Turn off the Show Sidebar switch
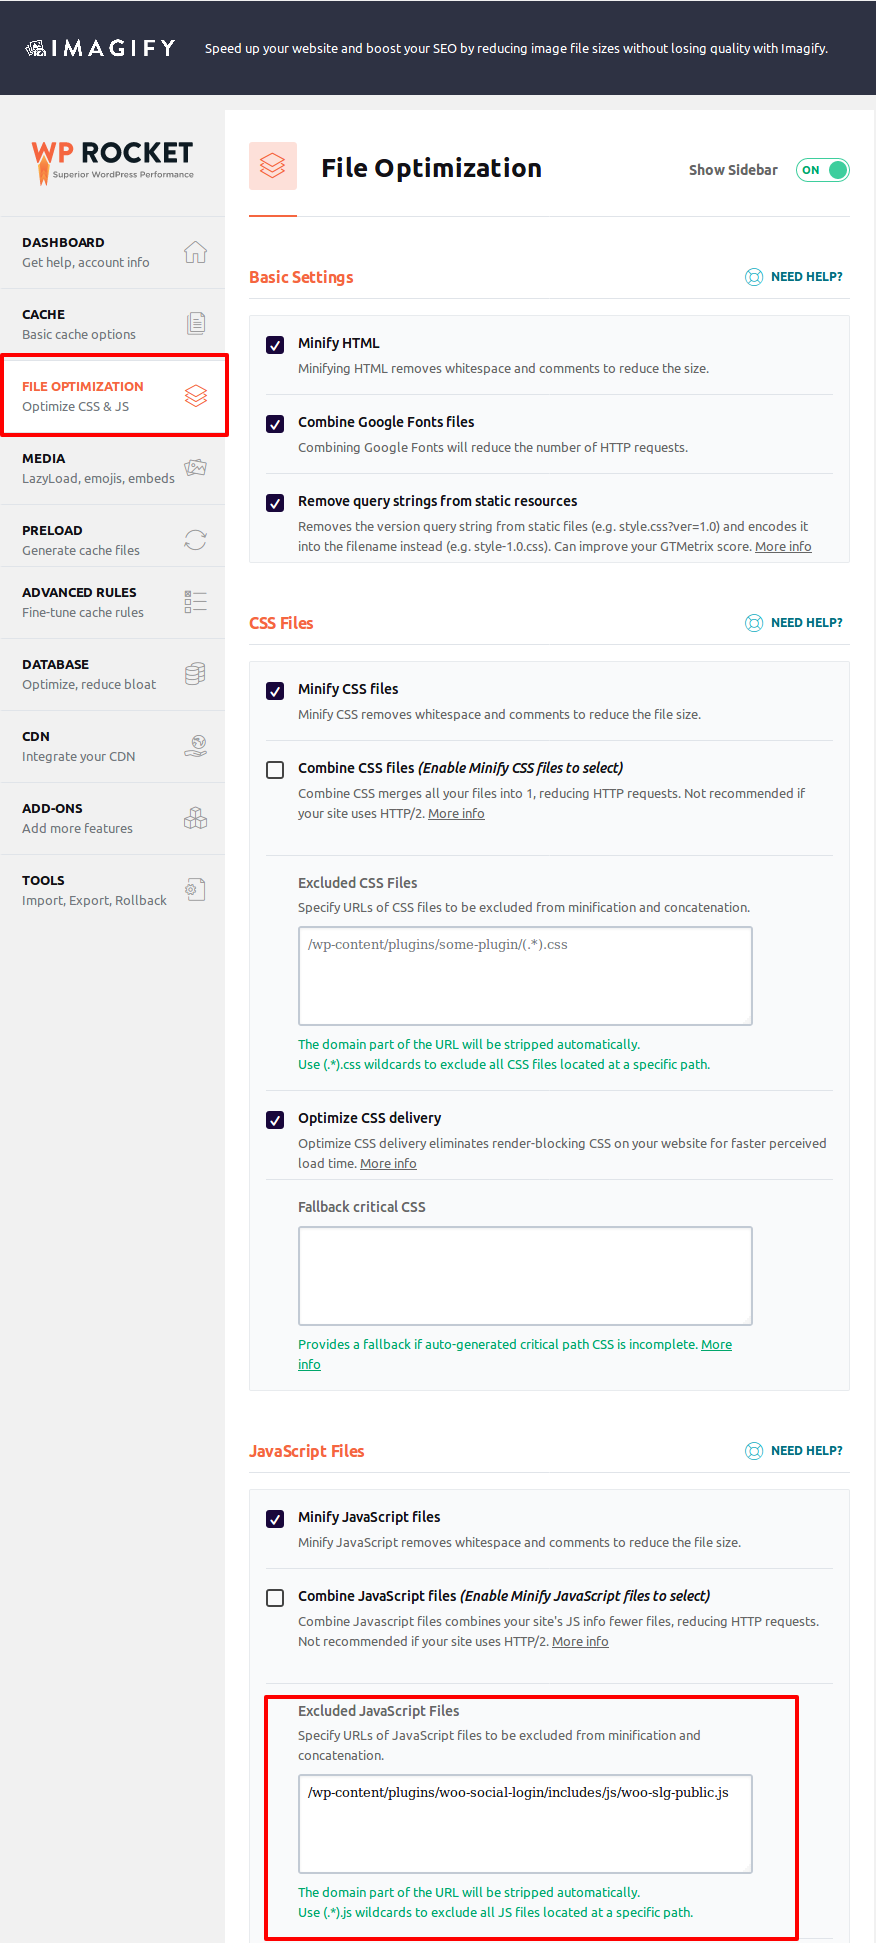Image resolution: width=876 pixels, height=1943 pixels. click(822, 170)
